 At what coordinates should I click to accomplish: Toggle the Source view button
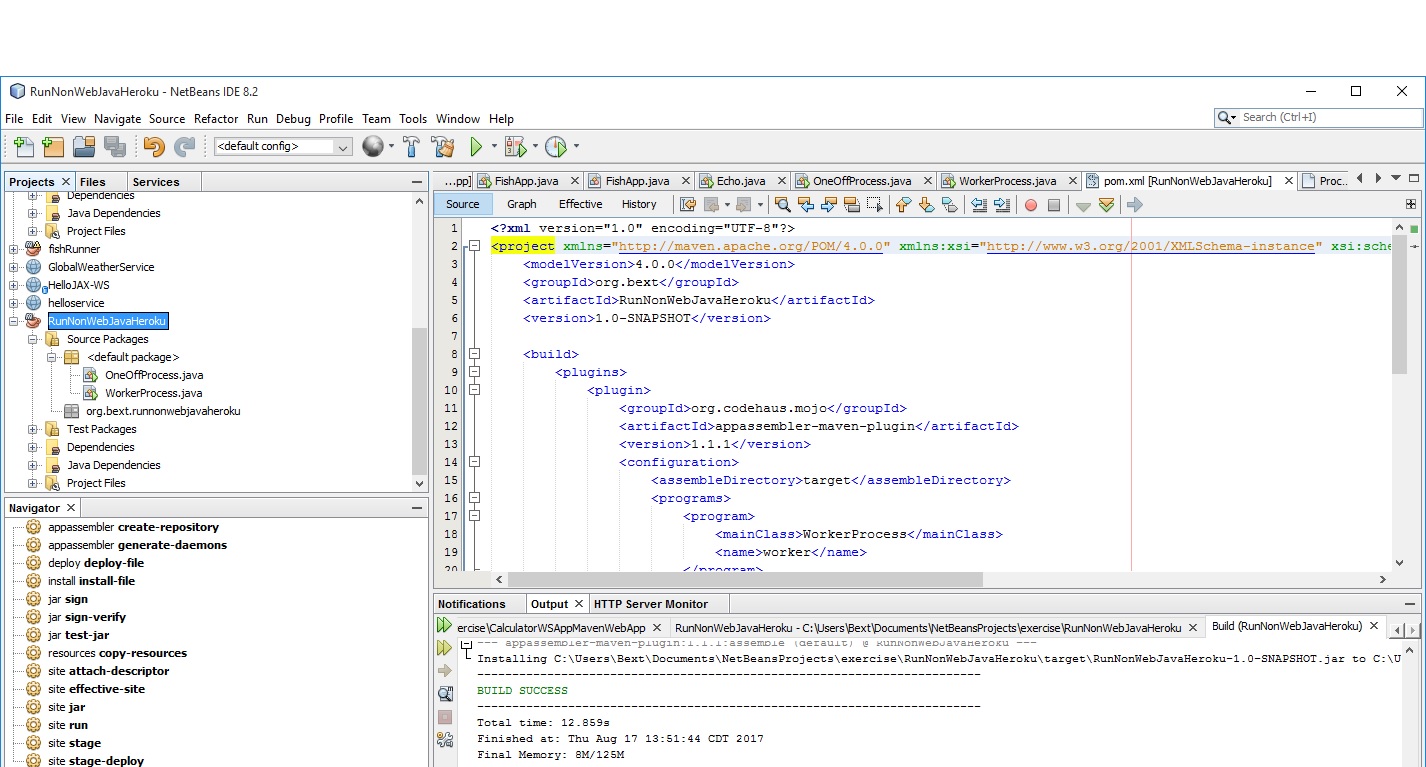pos(462,204)
